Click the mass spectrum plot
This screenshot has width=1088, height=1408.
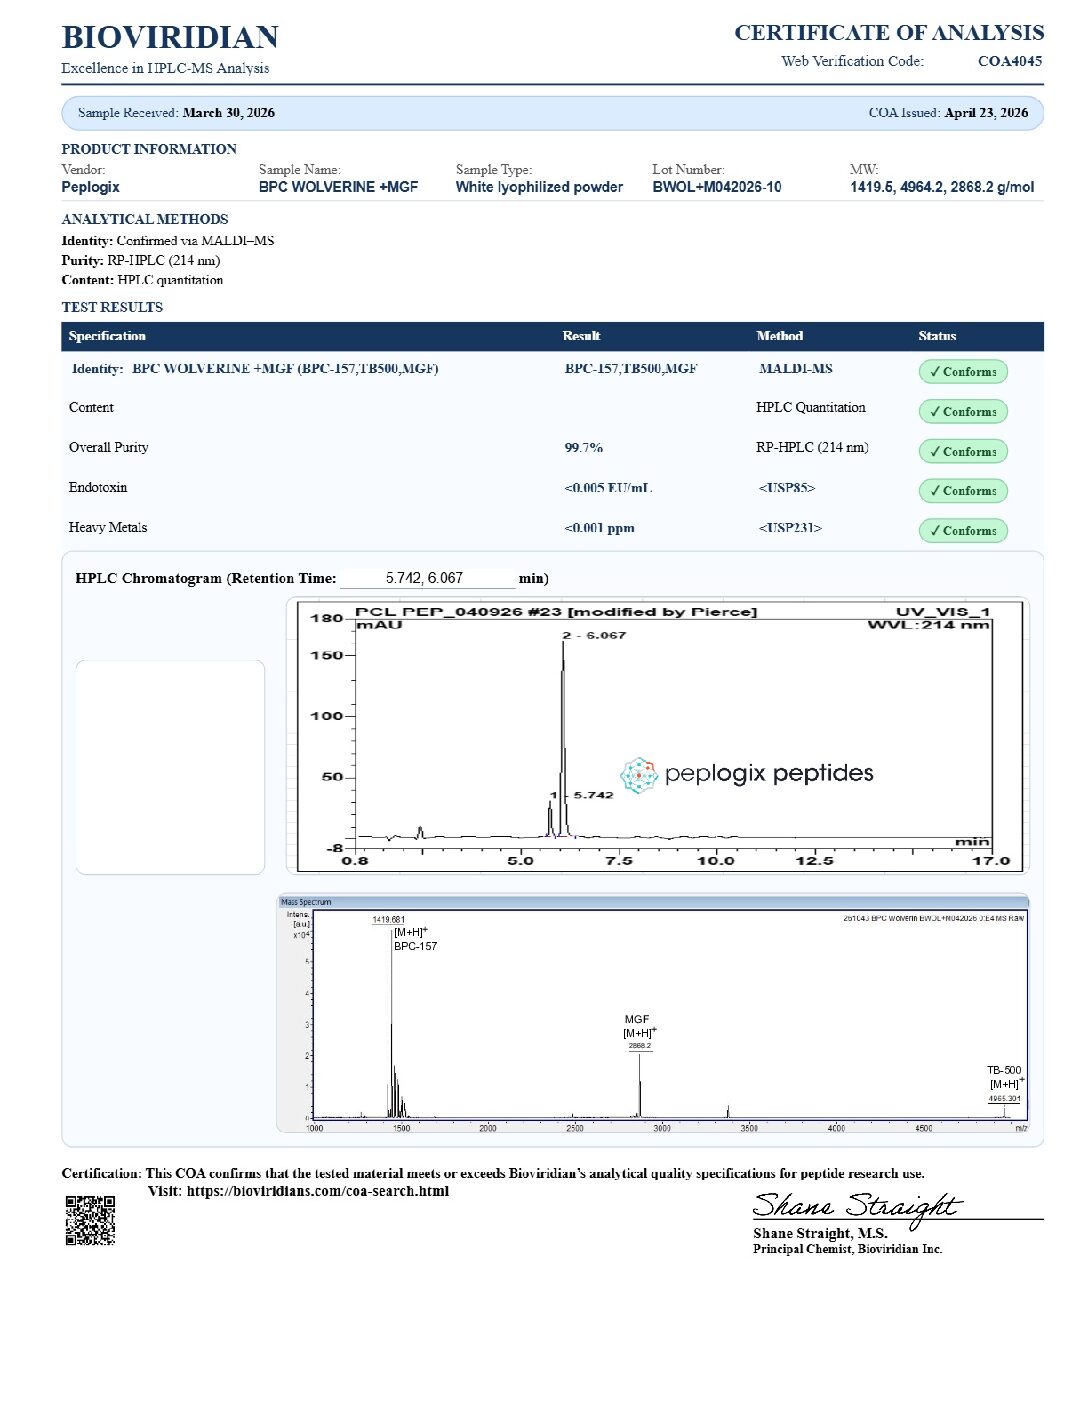pyautogui.click(x=653, y=1014)
